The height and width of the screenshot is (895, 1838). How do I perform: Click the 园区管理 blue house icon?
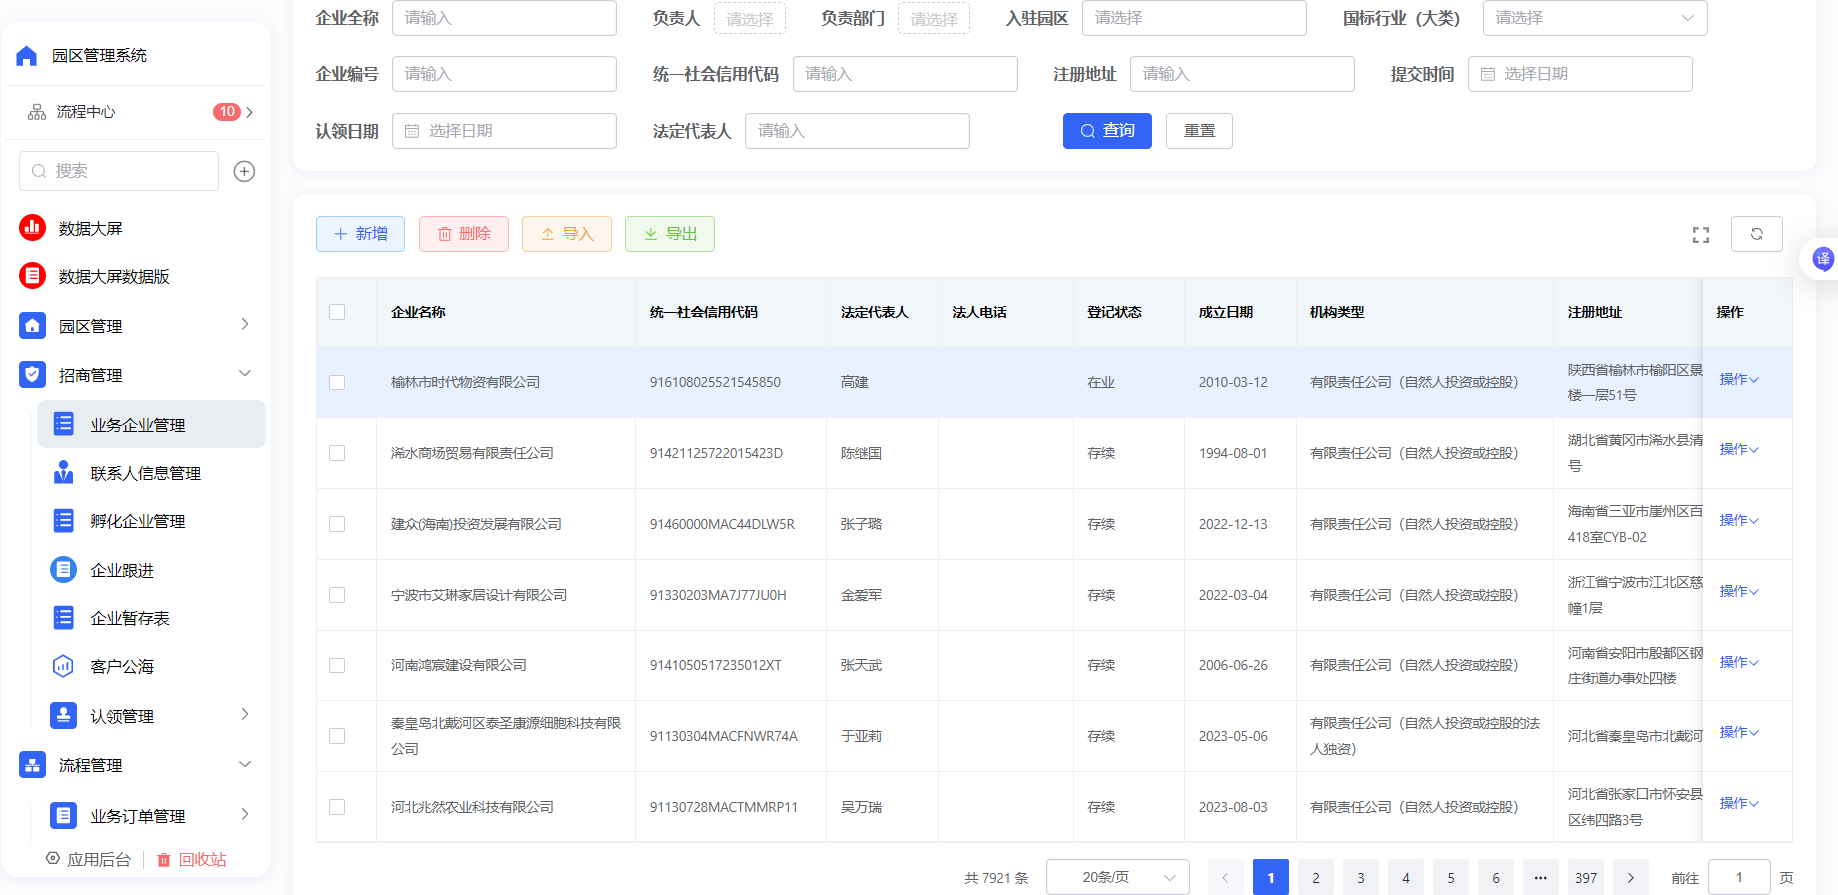point(33,325)
